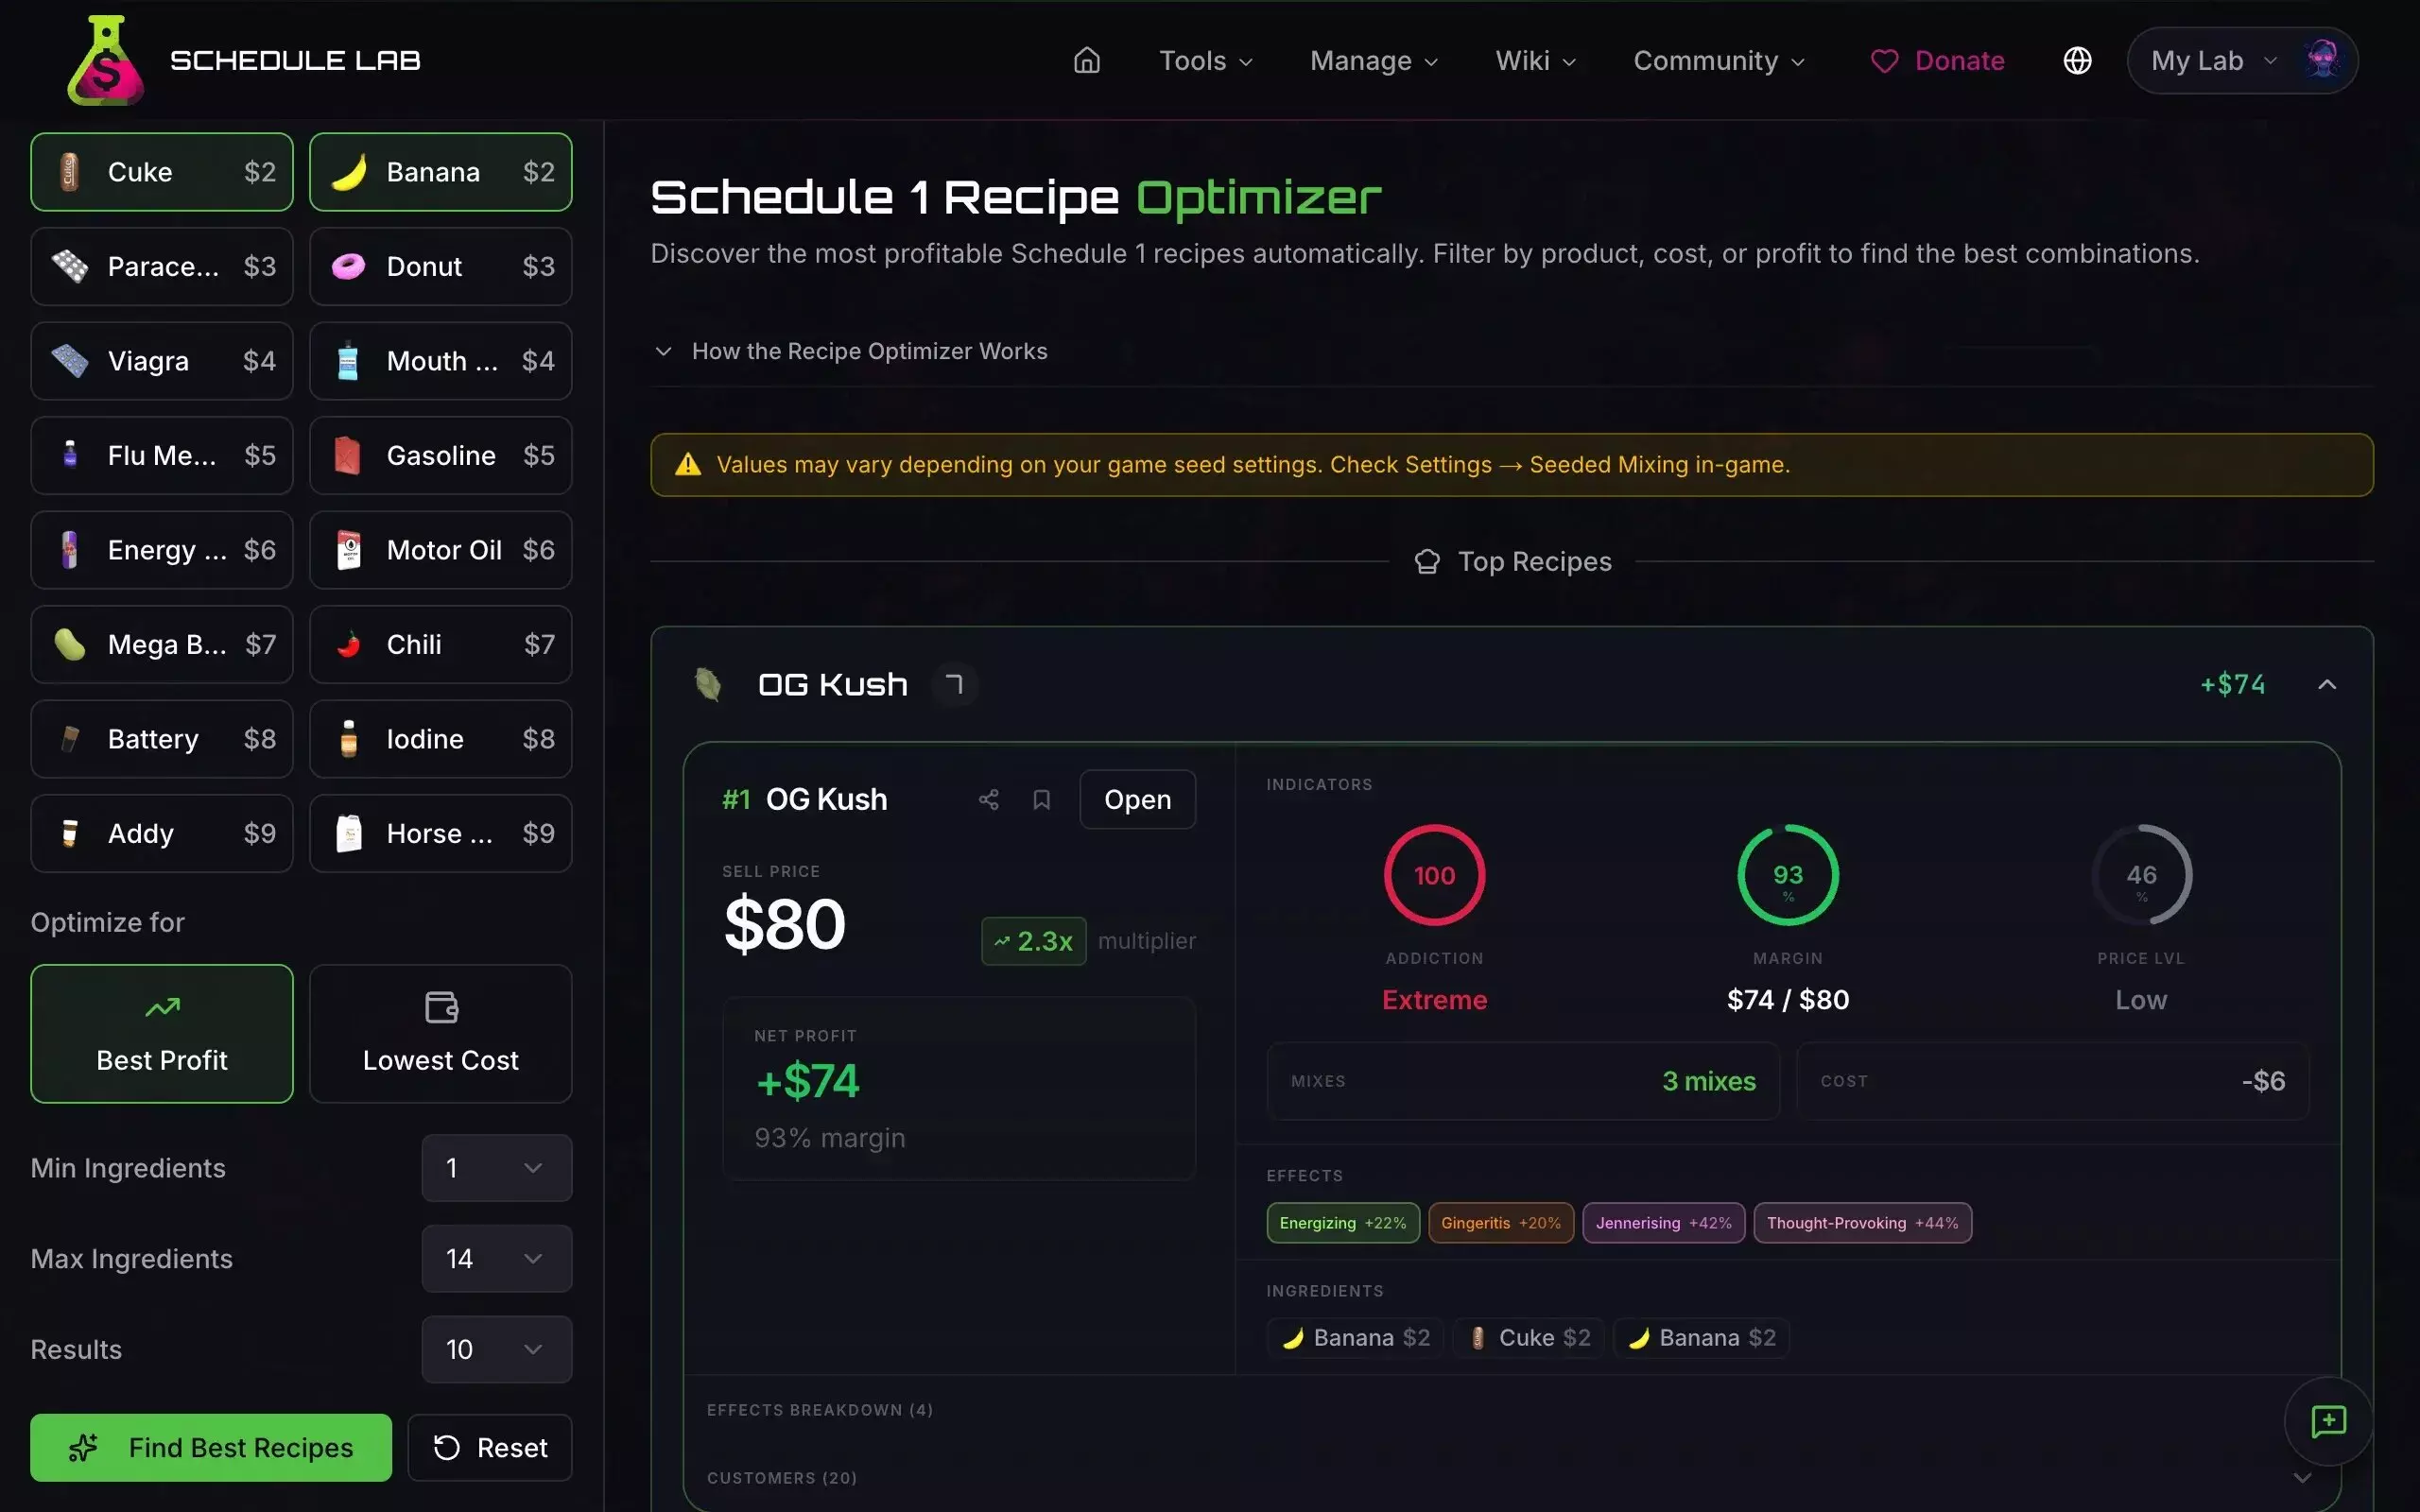Click the Thought-Provoking effect tag
Viewport: 2420px width, 1512px height.
(x=1861, y=1223)
